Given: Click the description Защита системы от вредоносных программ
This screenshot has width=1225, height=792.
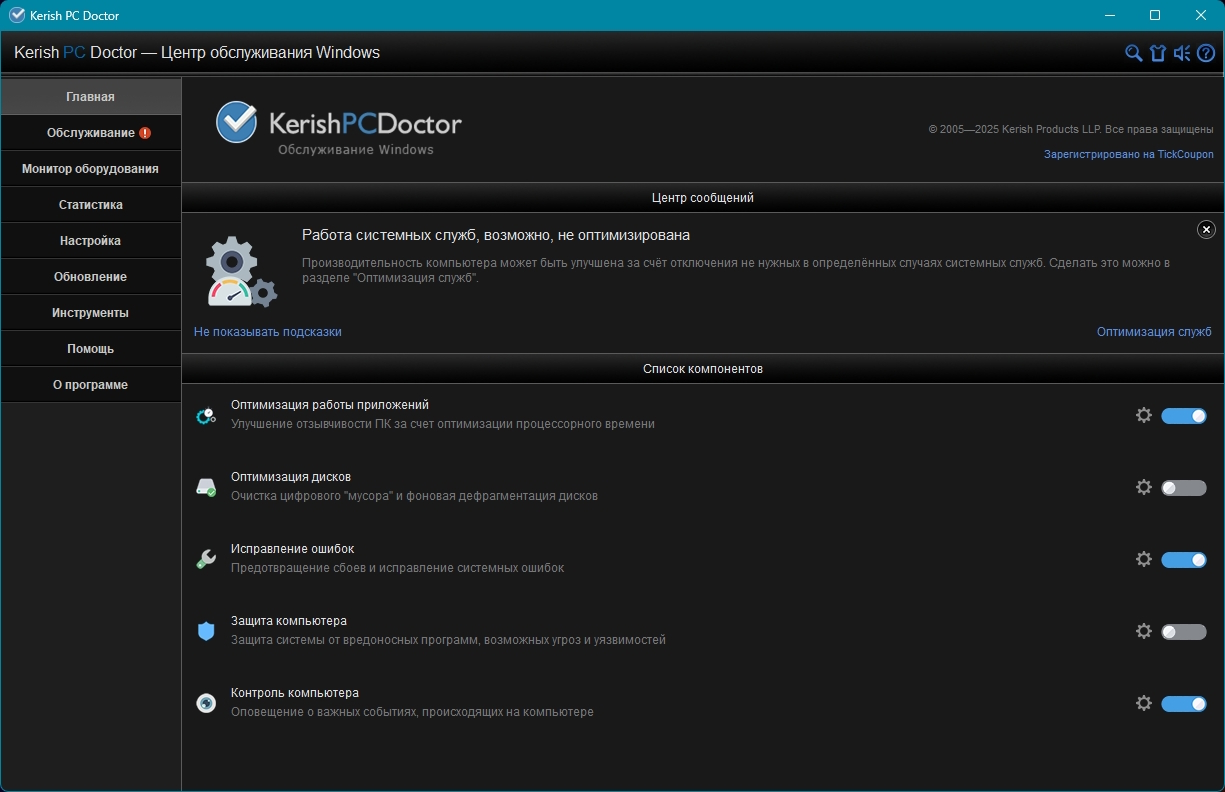Looking at the screenshot, I should [x=448, y=640].
